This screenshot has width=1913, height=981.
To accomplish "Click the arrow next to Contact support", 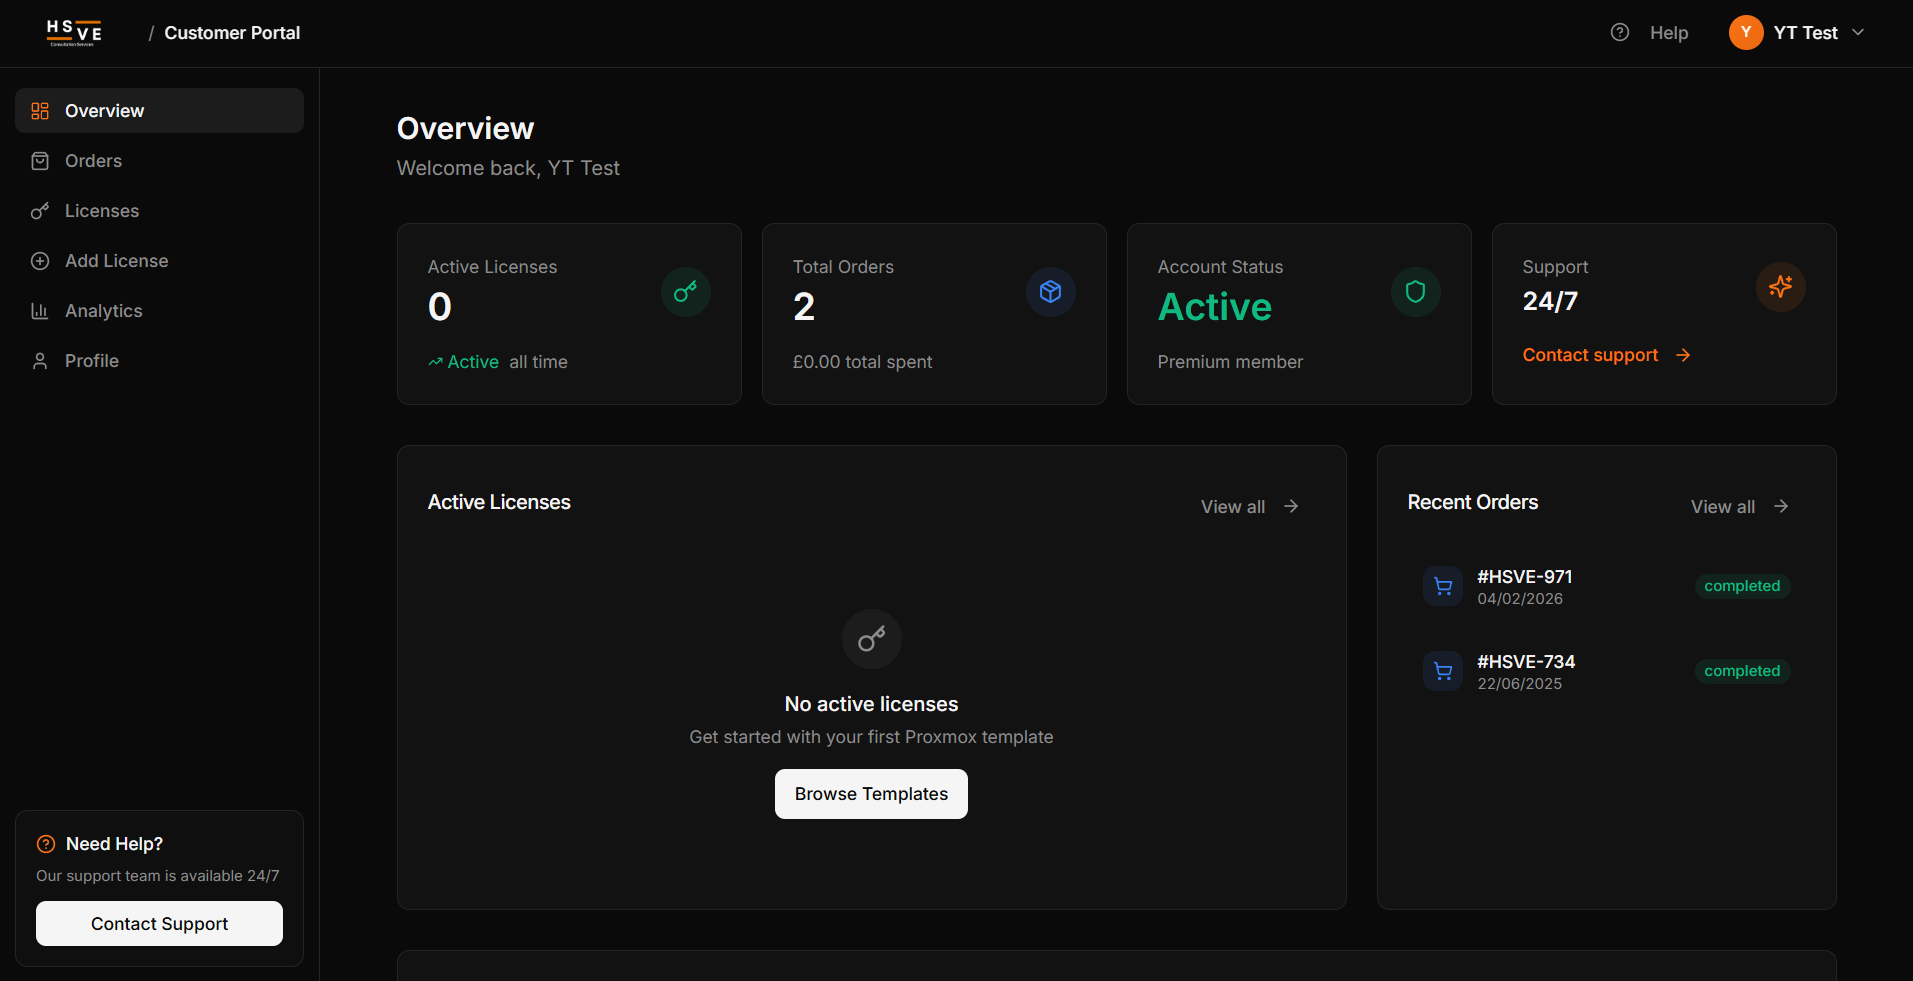I will click(x=1683, y=355).
